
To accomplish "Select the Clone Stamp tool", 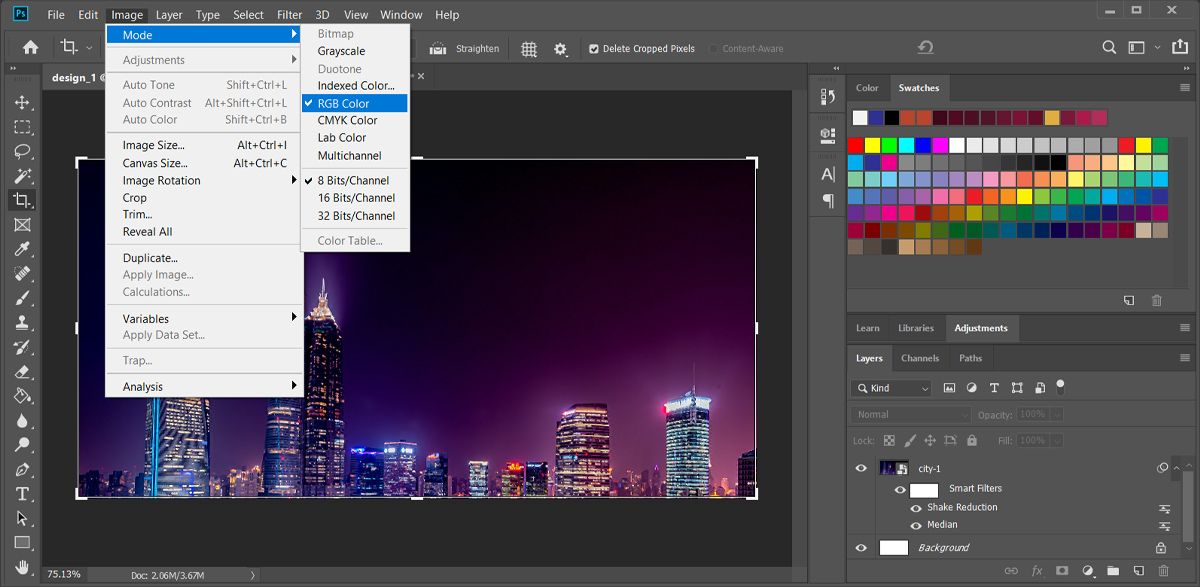I will pyautogui.click(x=22, y=324).
